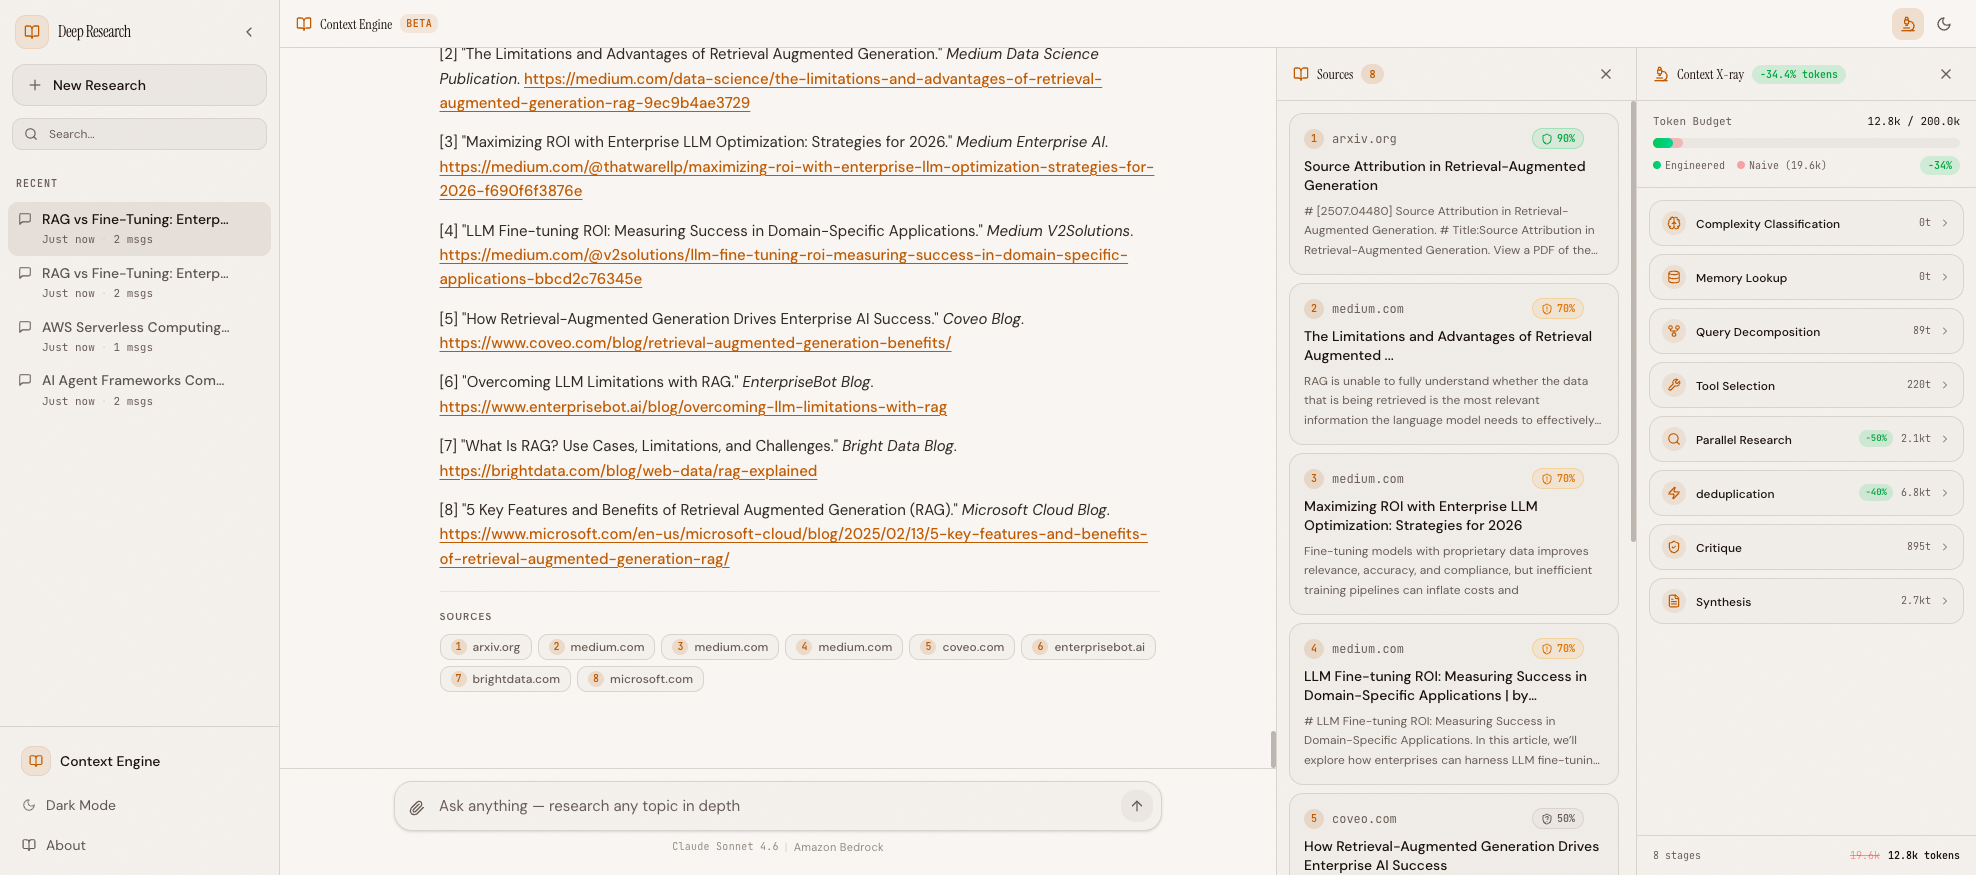Click the Deep Research logo icon
The height and width of the screenshot is (875, 1976).
coord(32,32)
